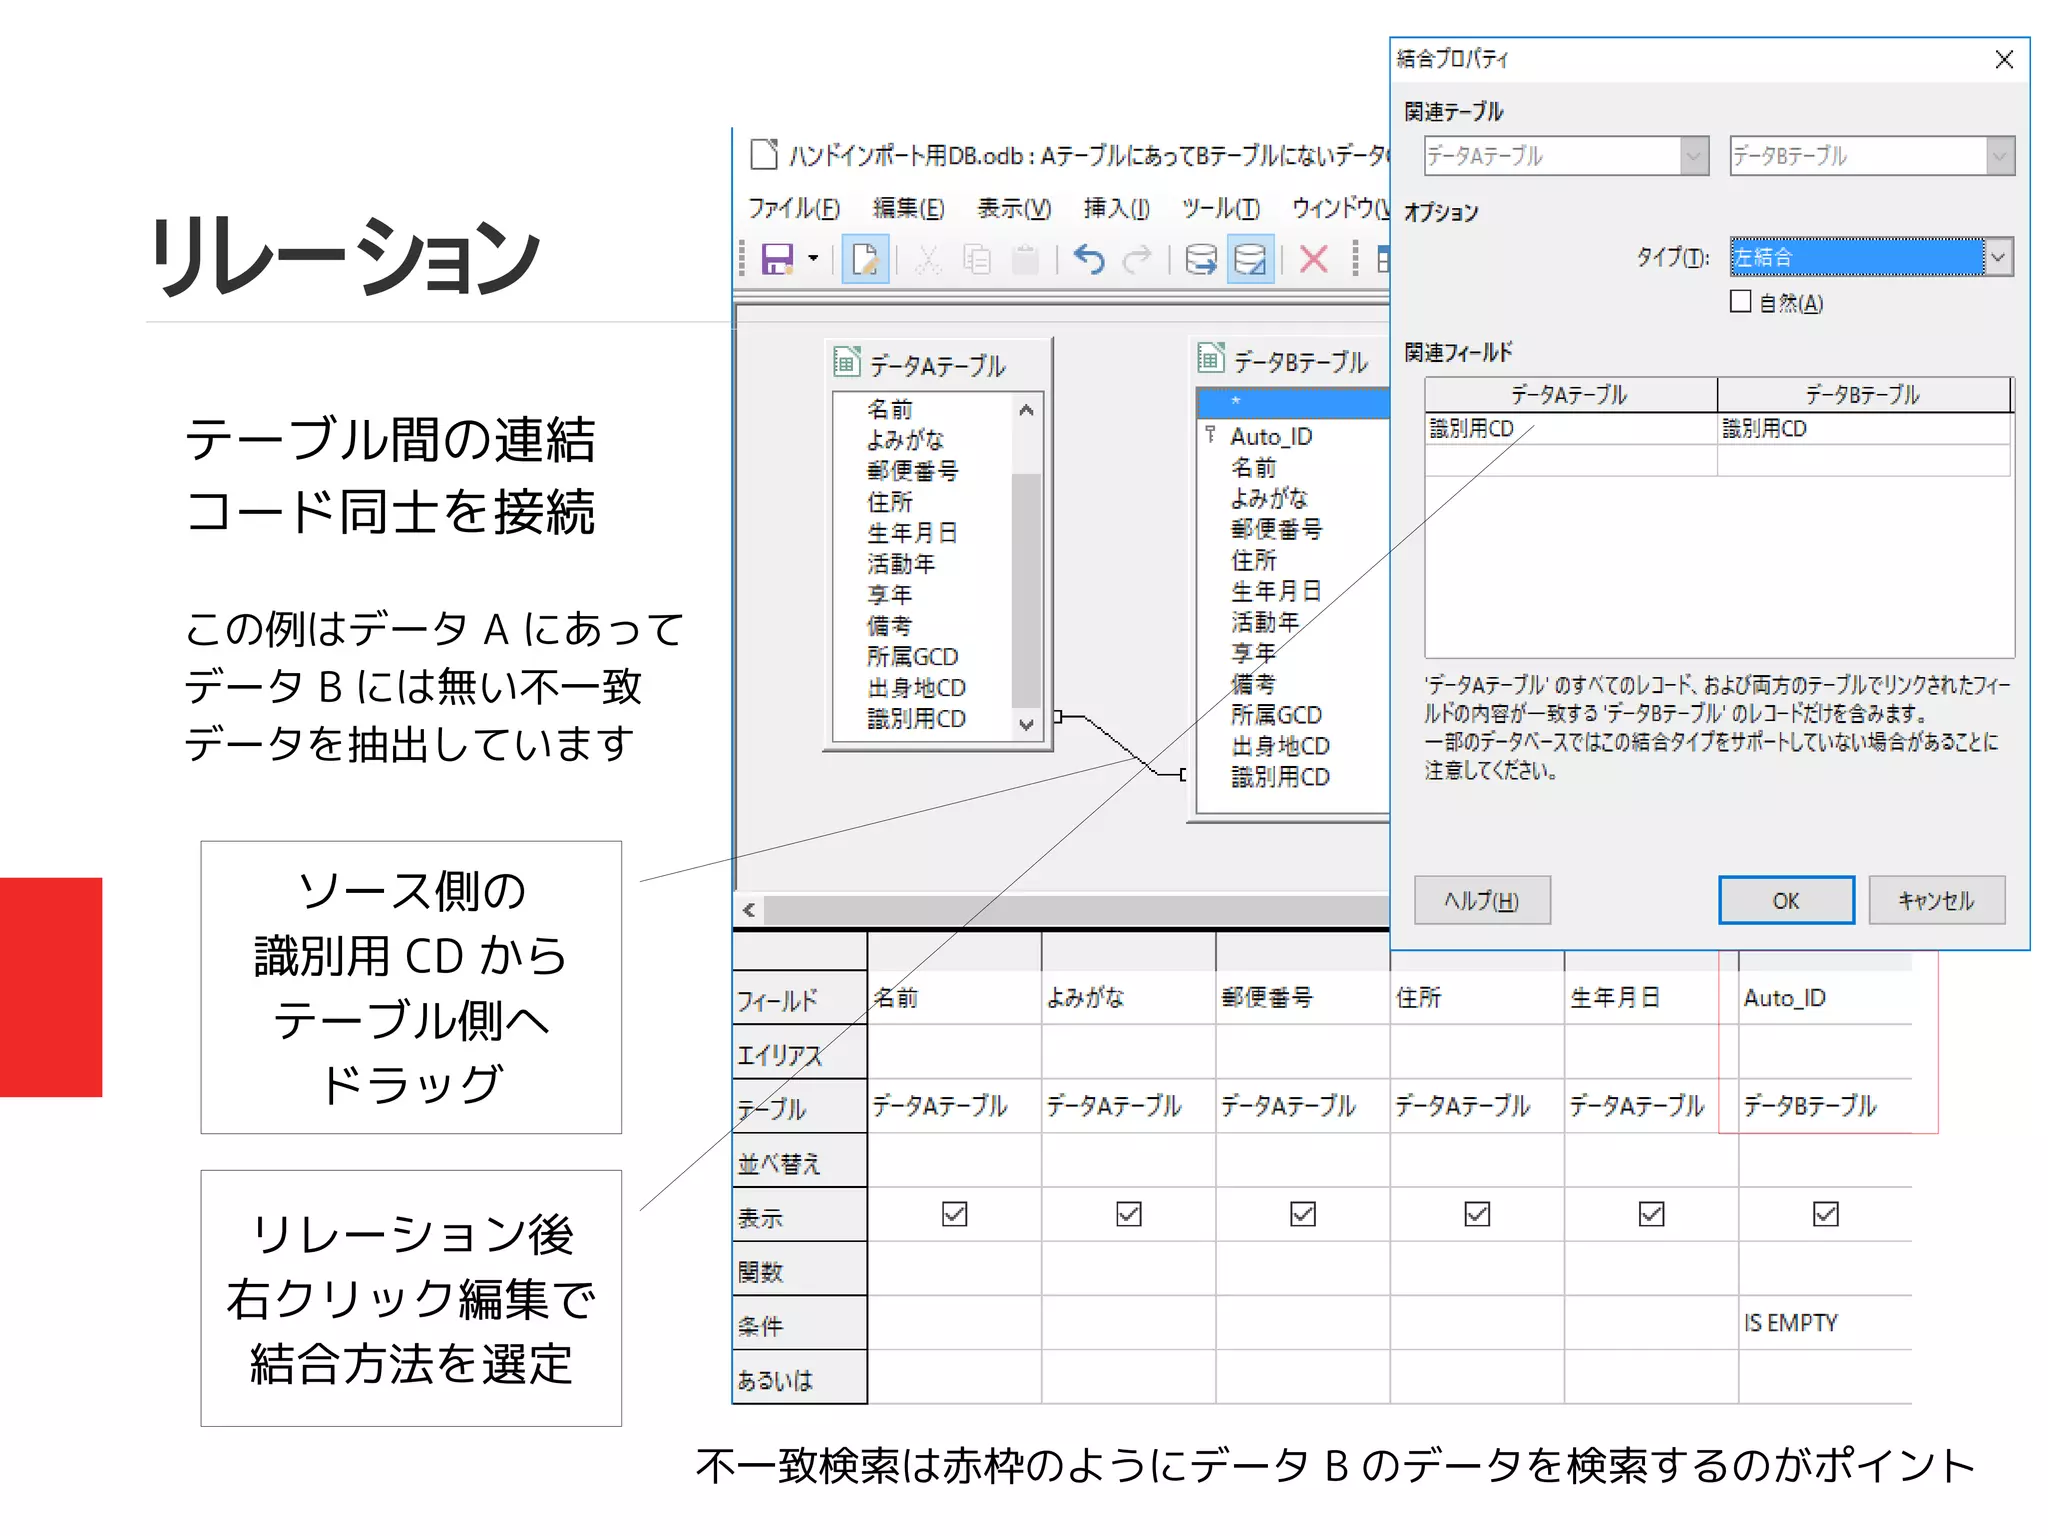Screen dimensions: 2048x1536
Task: Open the 表示(V) menu
Action: [x=1014, y=208]
